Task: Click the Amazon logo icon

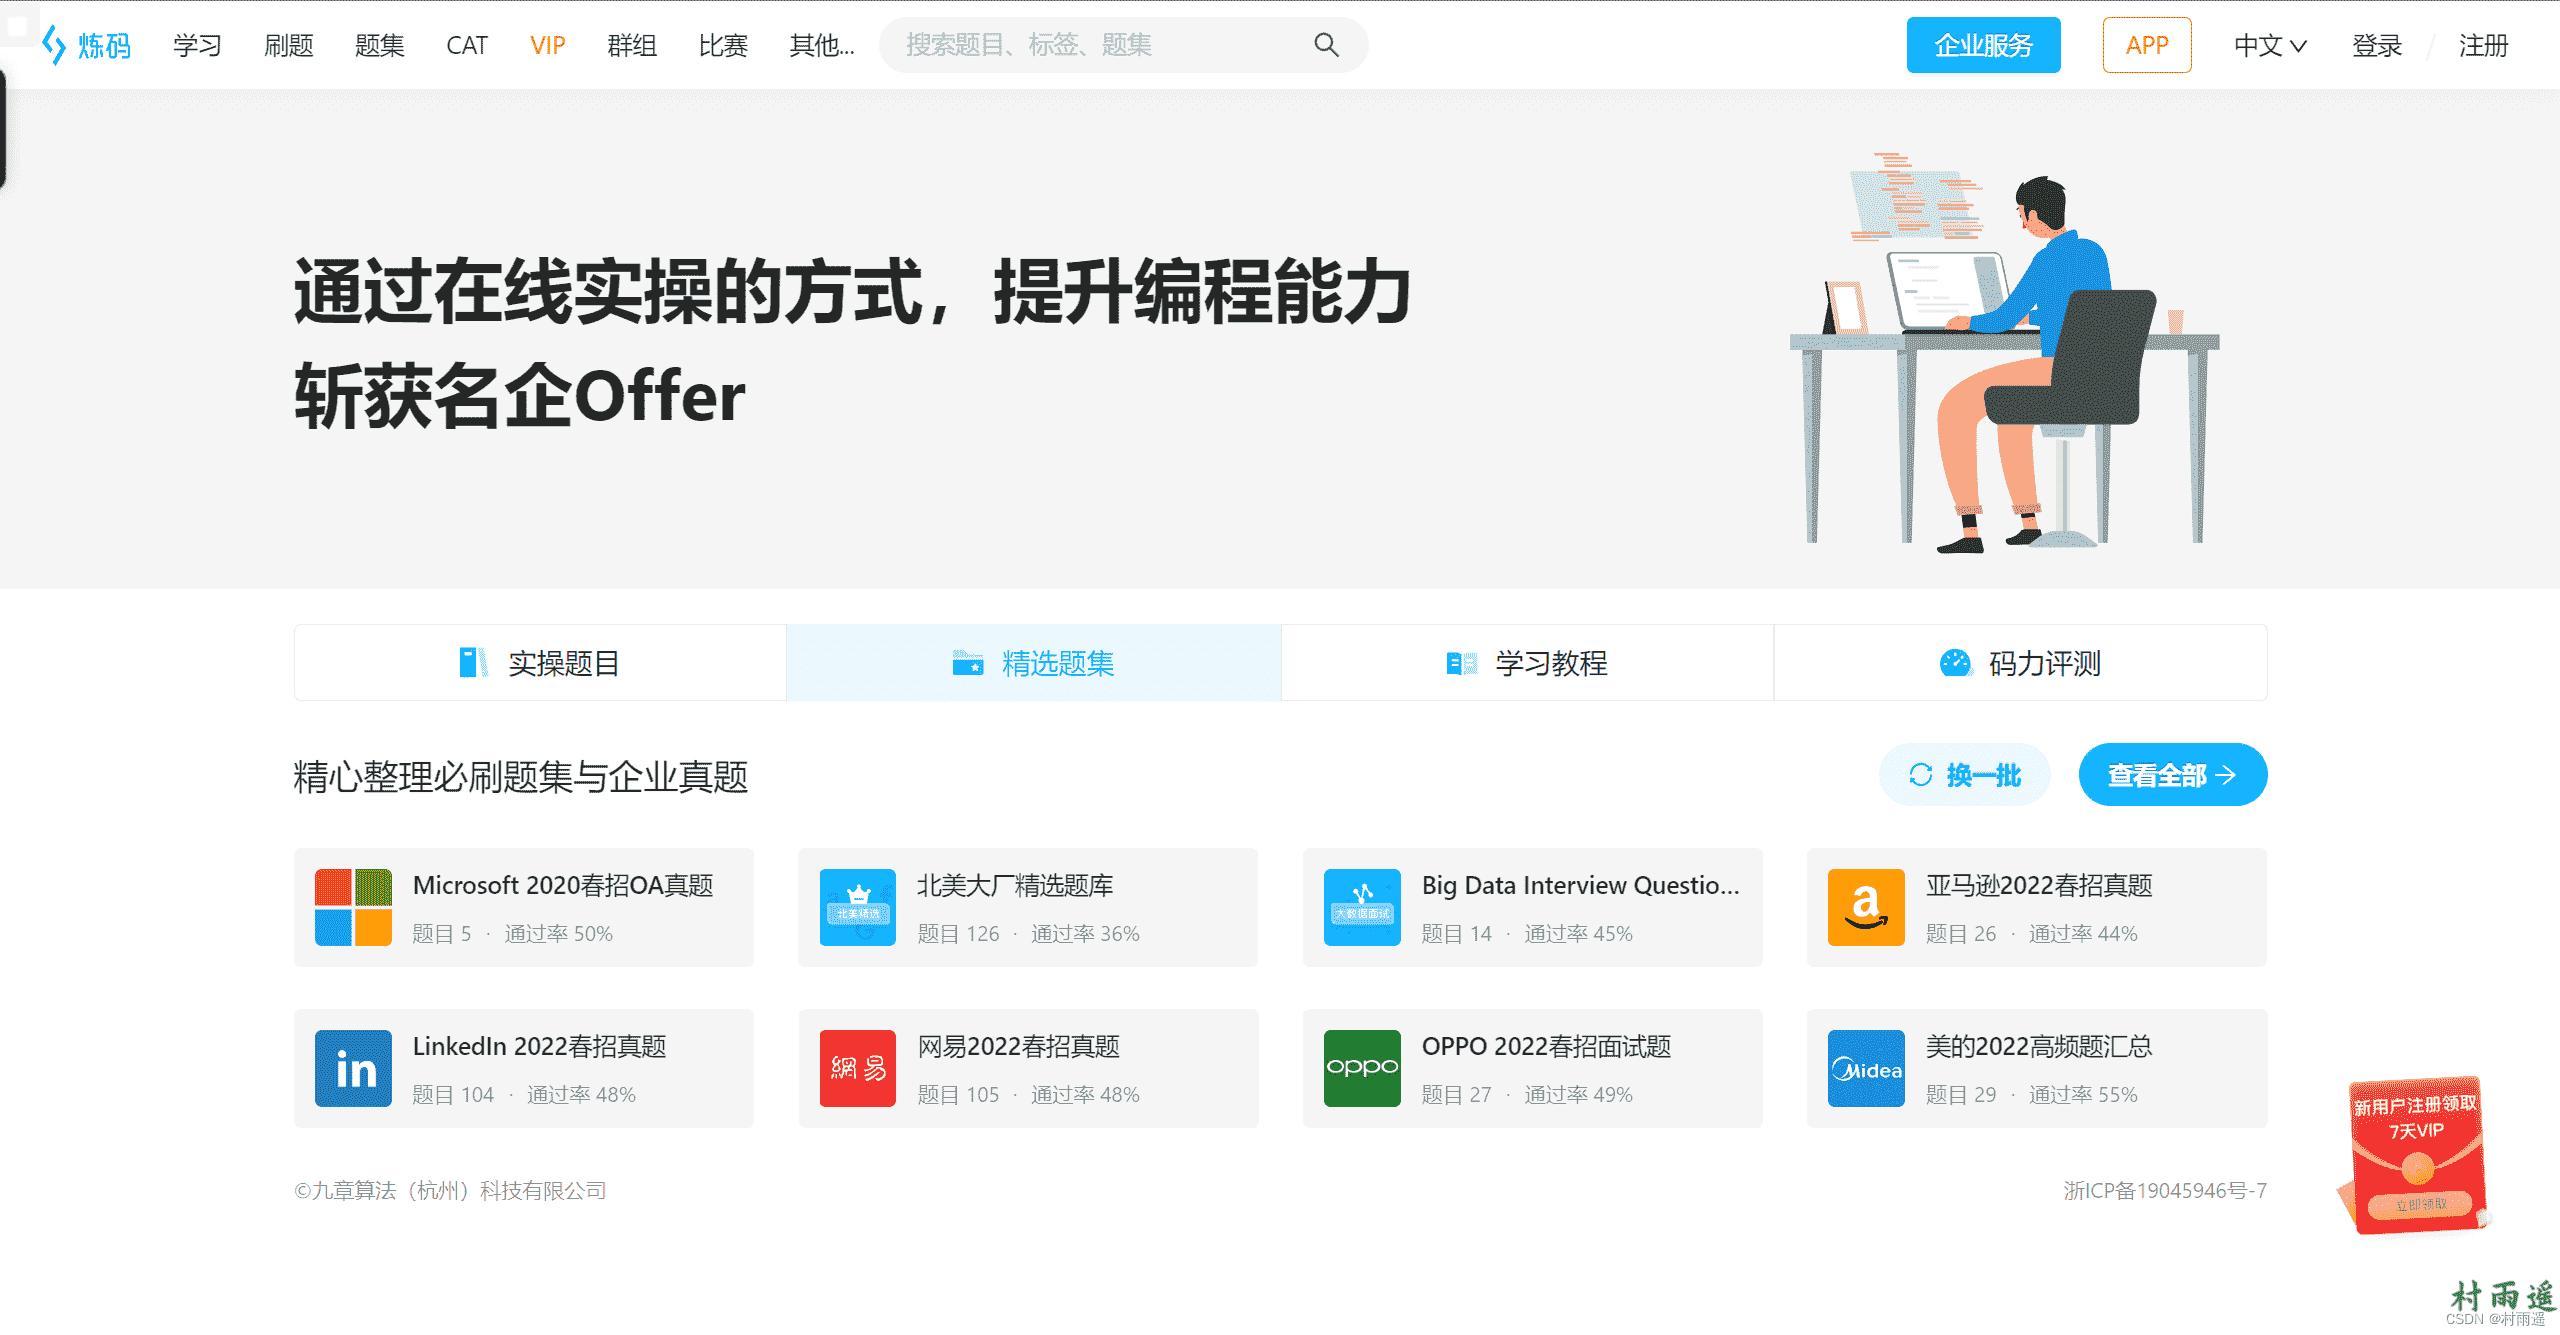Action: pos(1865,907)
